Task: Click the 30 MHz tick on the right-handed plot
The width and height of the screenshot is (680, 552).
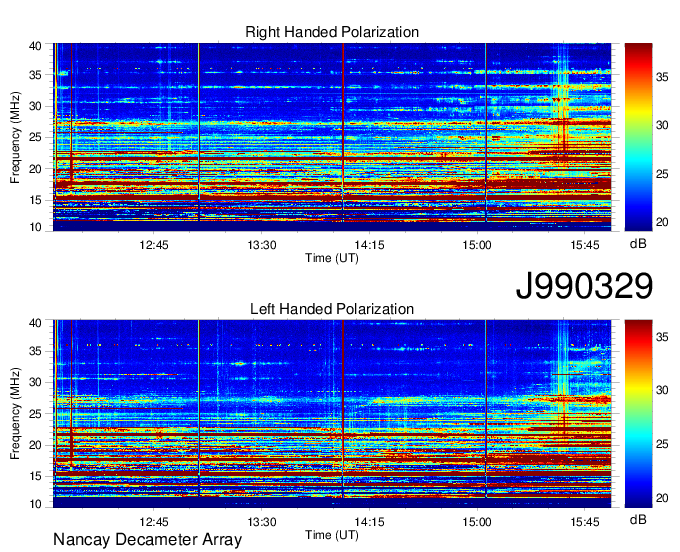Action: pyautogui.click(x=36, y=106)
